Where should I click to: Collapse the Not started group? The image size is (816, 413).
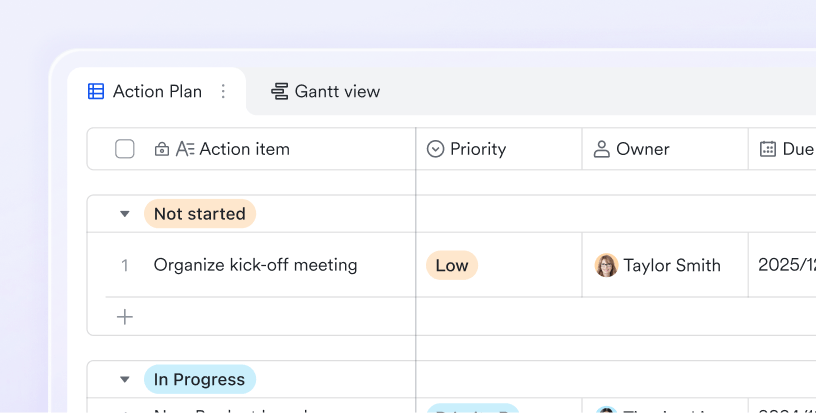tap(124, 214)
